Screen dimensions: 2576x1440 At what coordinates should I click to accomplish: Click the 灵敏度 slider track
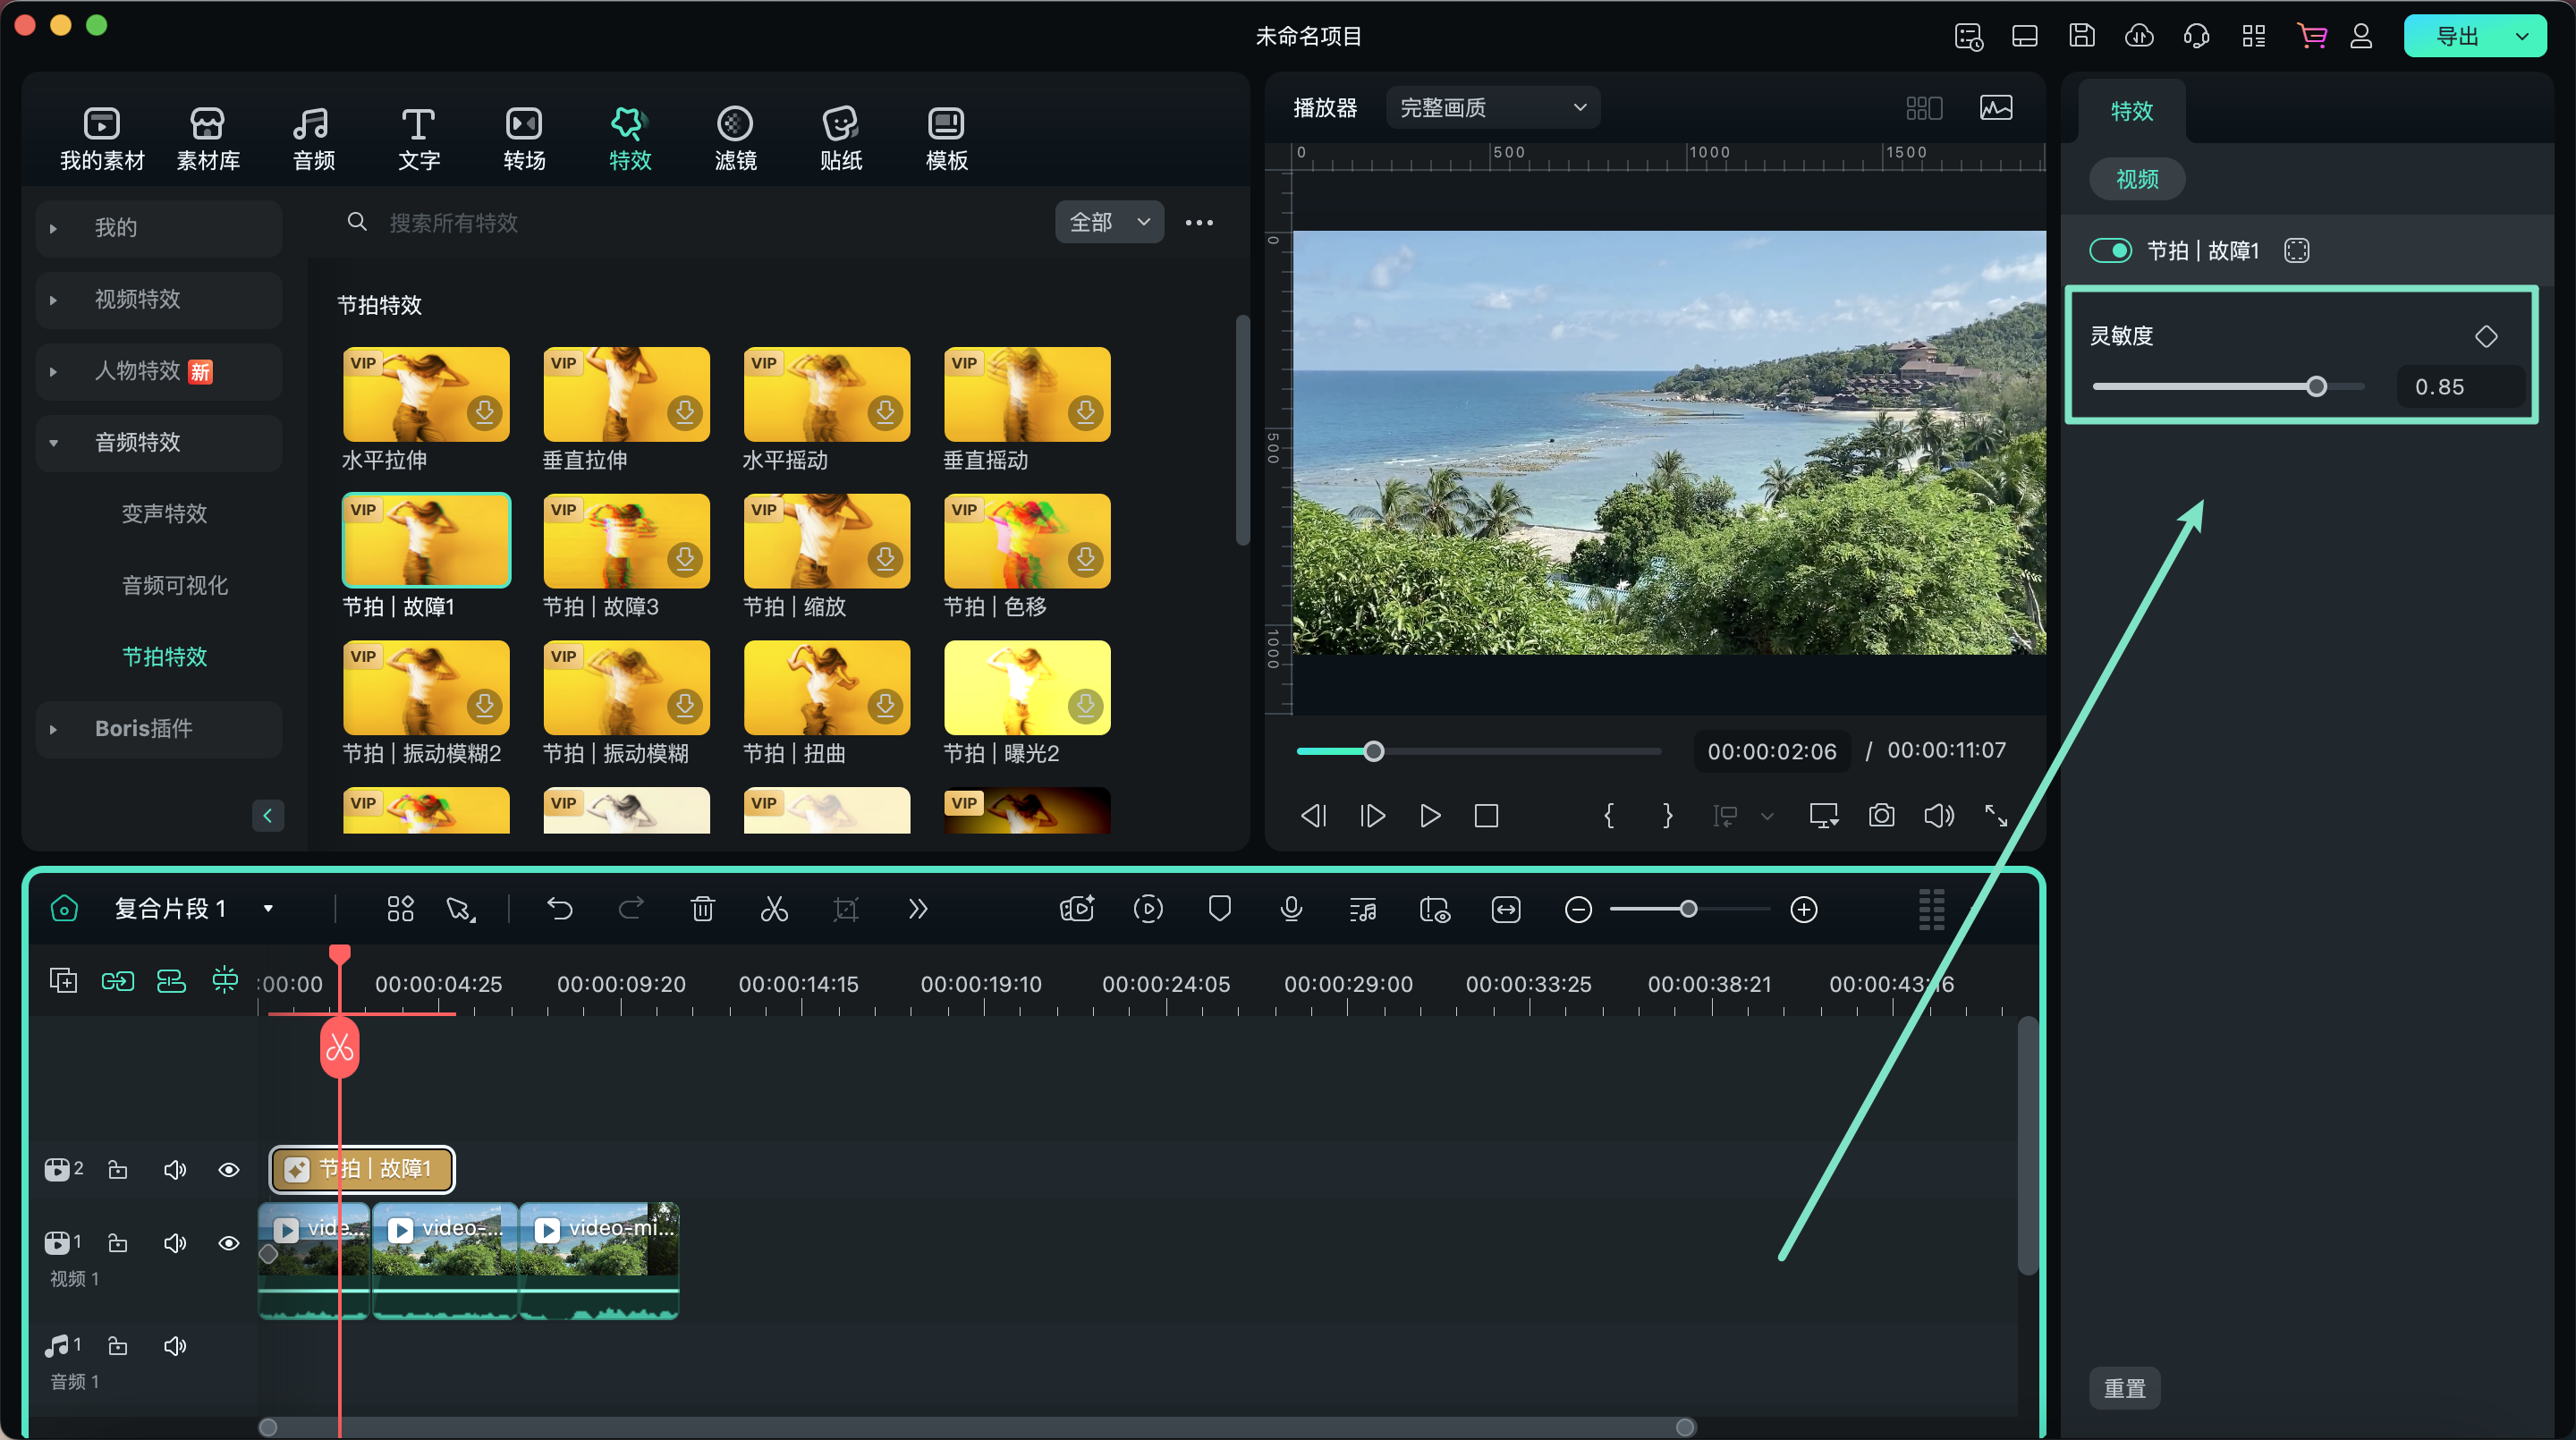coord(2200,387)
